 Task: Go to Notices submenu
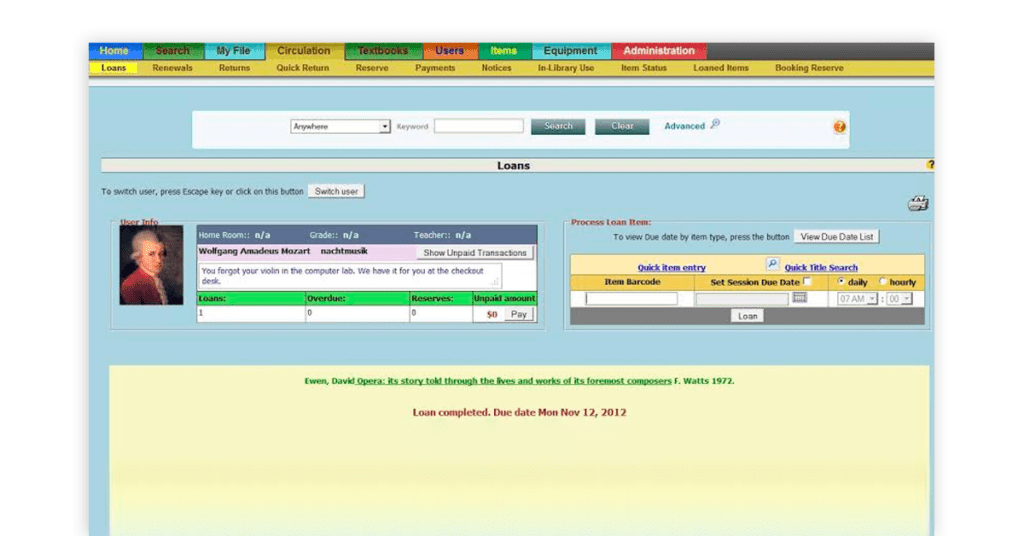pyautogui.click(x=496, y=68)
